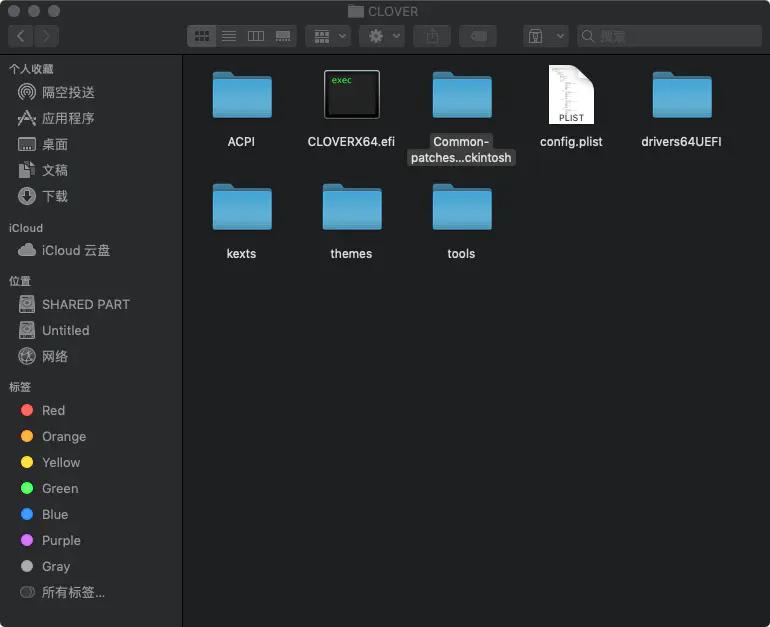Viewport: 770px width, 627px height.
Task: Filter by the Gray tag
Action: [45, 567]
